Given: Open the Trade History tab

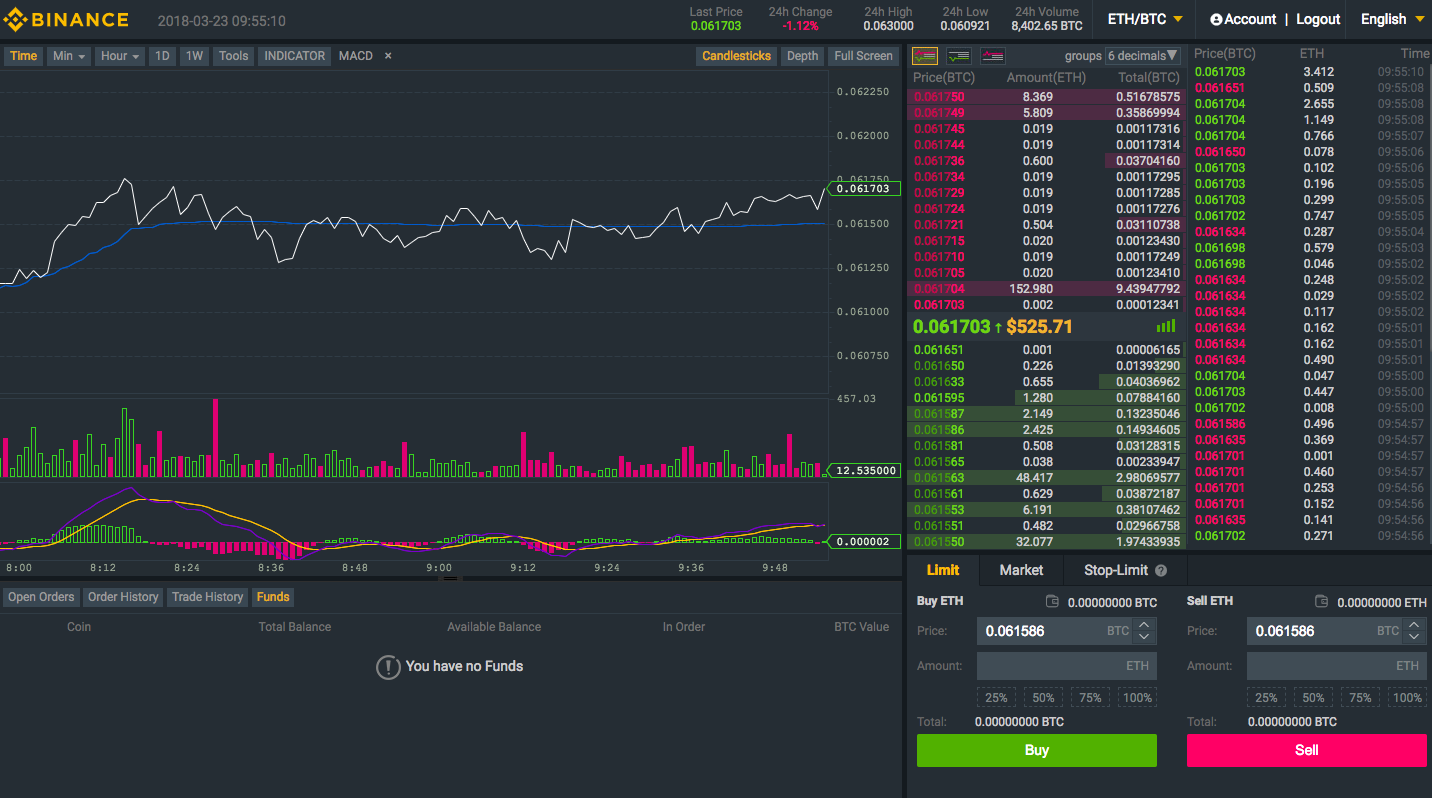Looking at the screenshot, I should tap(207, 597).
